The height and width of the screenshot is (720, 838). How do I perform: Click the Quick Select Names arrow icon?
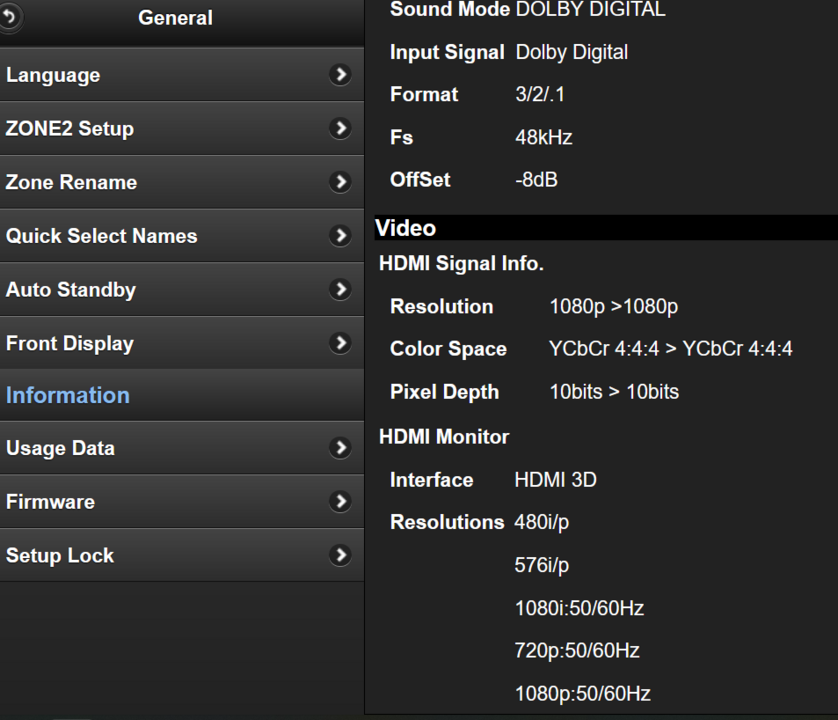pyautogui.click(x=341, y=236)
